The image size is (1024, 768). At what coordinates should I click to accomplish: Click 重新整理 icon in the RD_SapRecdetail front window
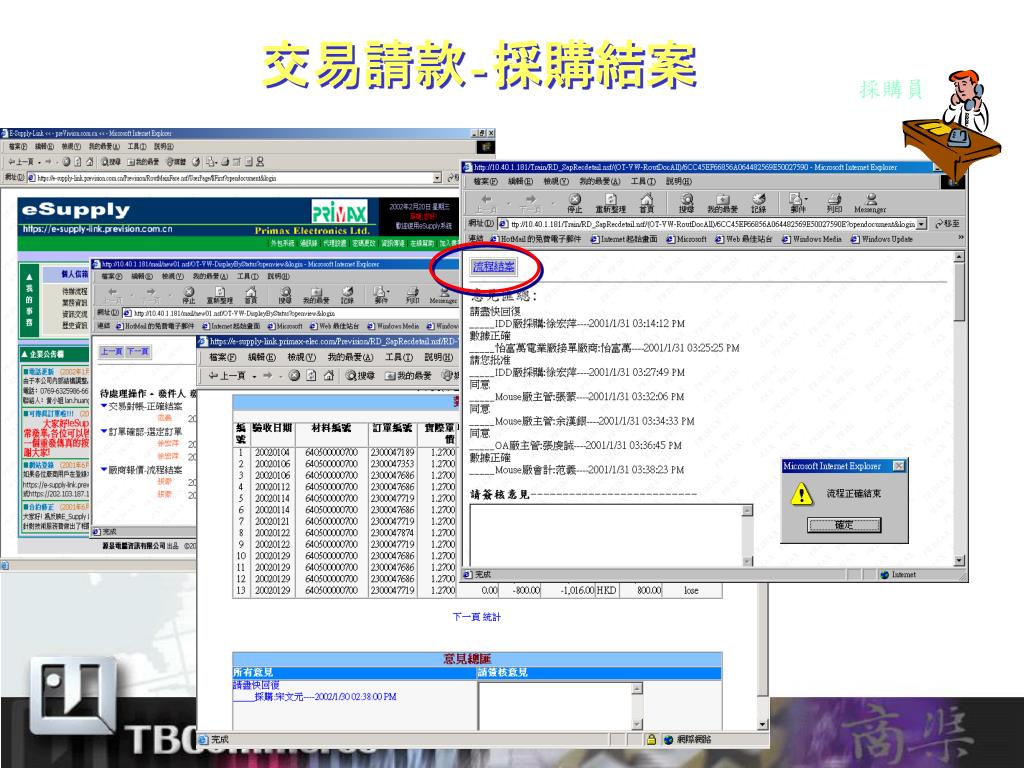click(611, 203)
